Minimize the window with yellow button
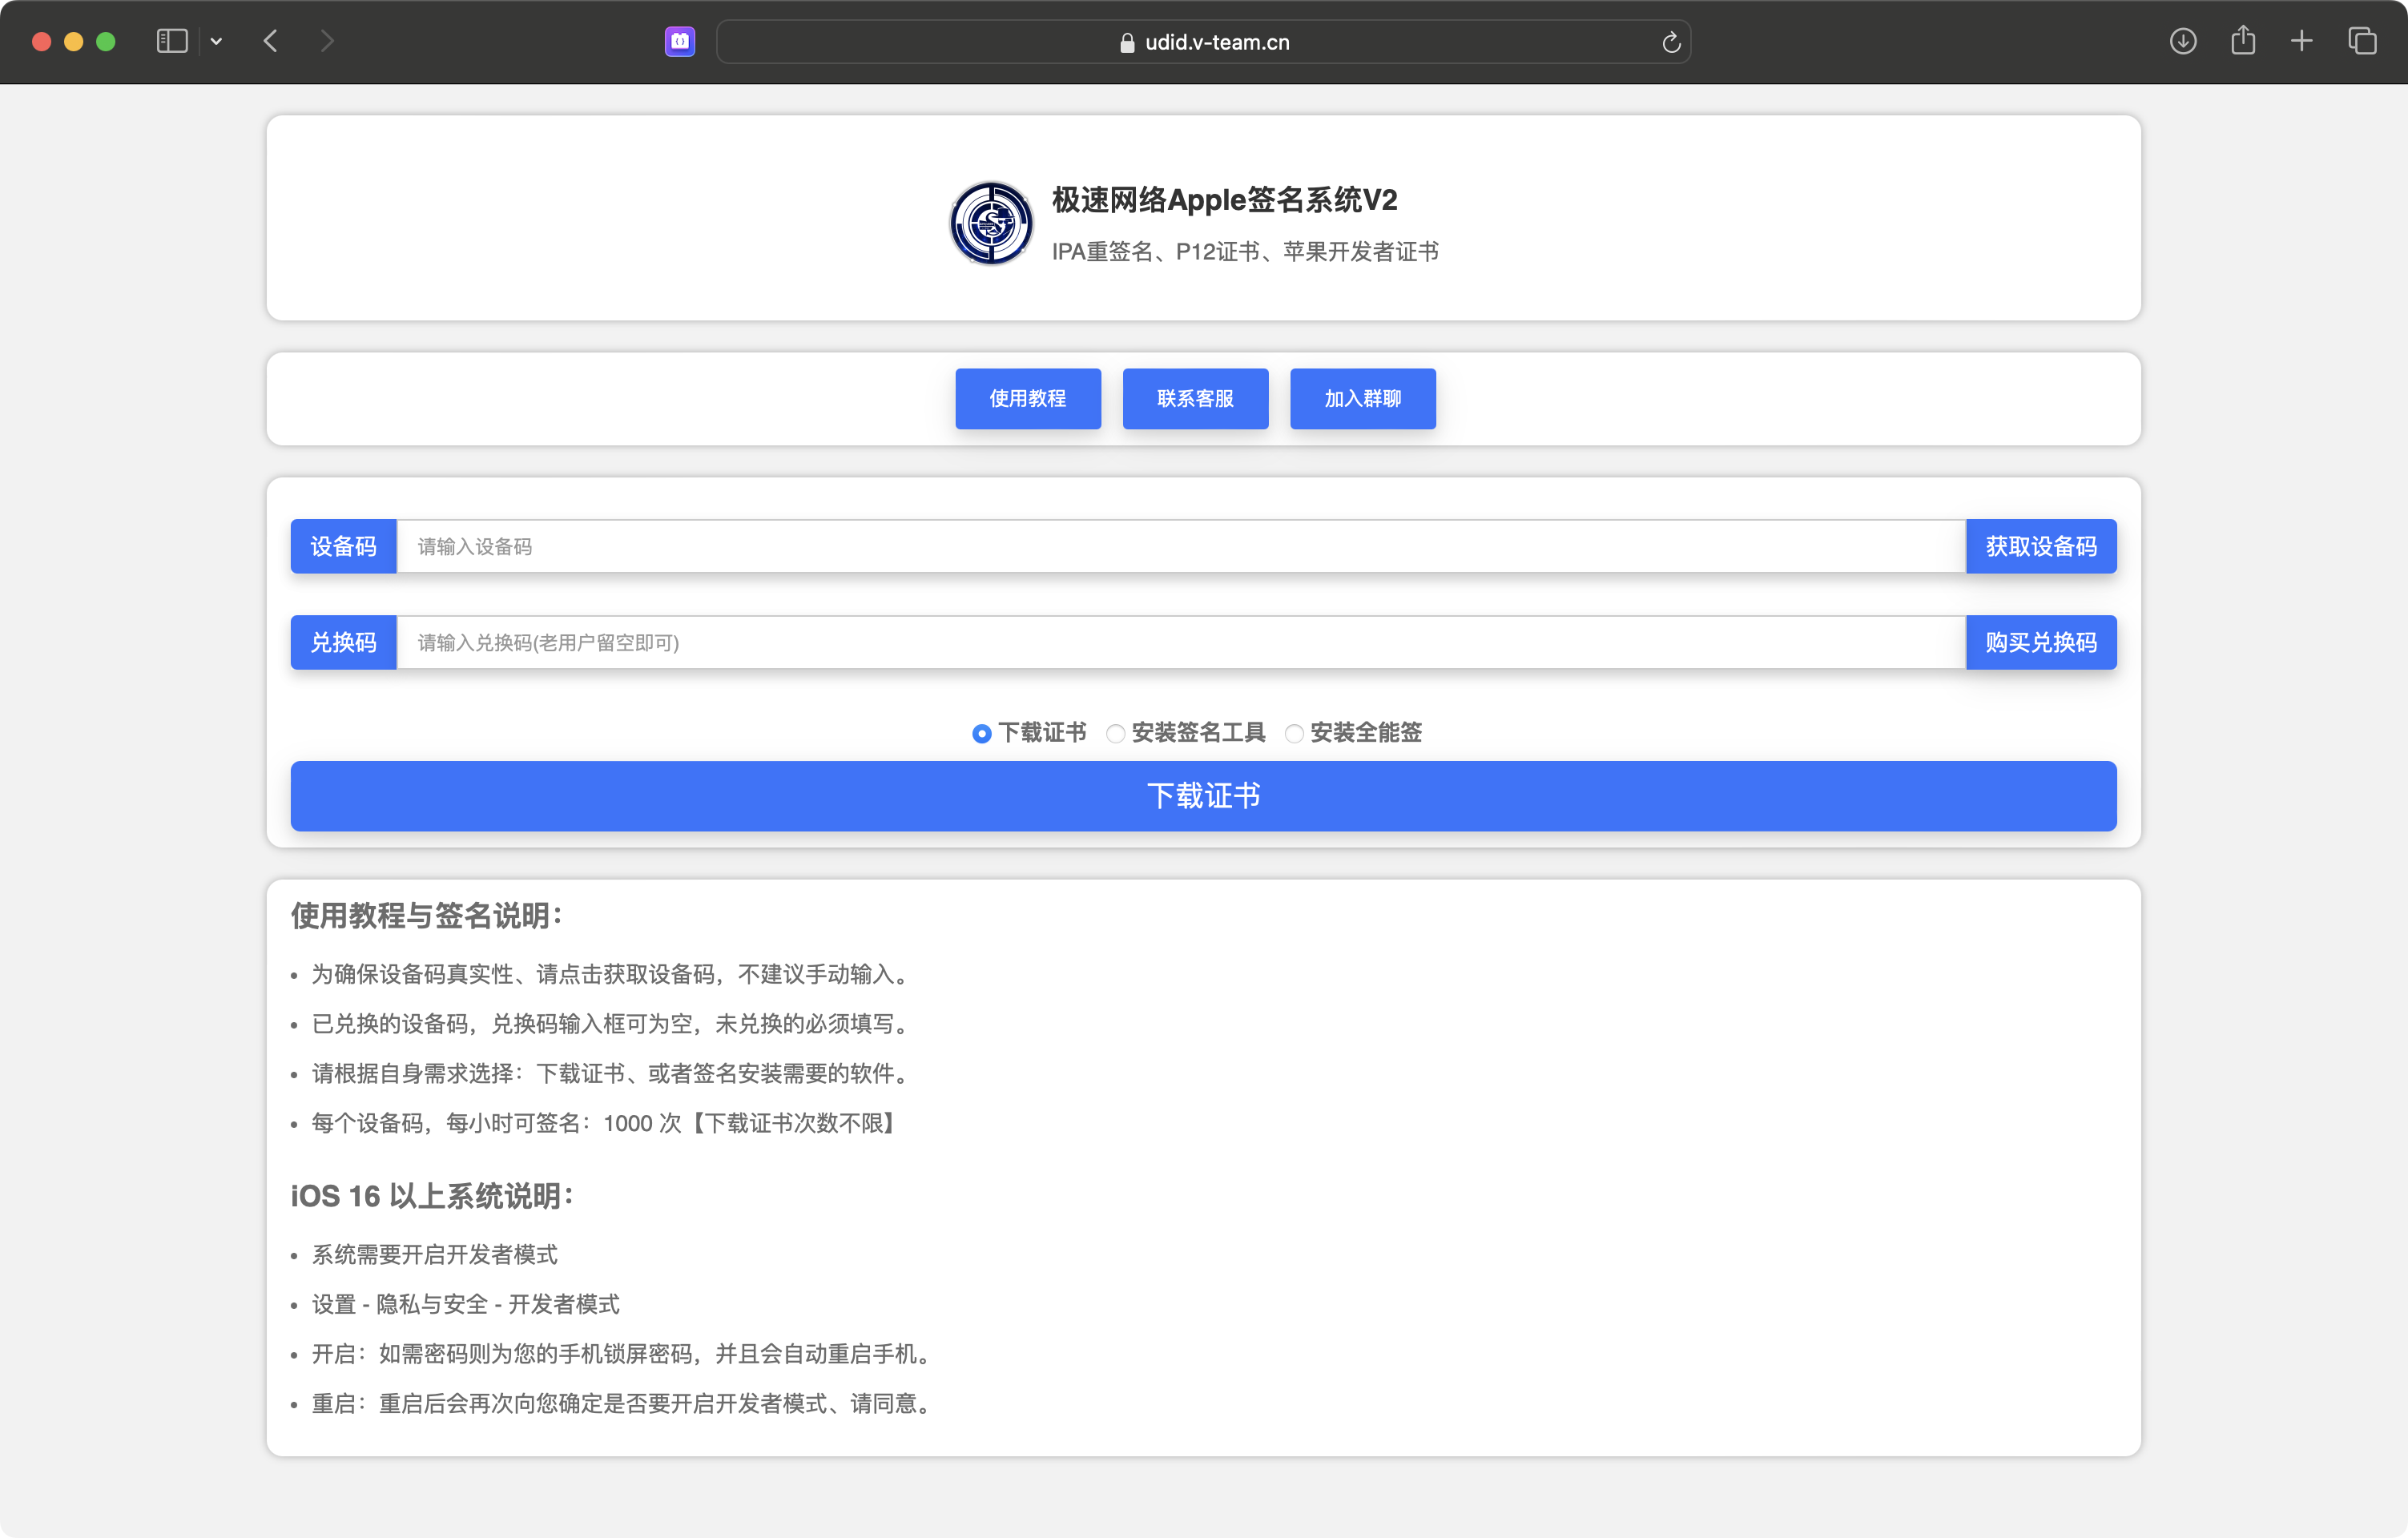 click(x=74, y=42)
